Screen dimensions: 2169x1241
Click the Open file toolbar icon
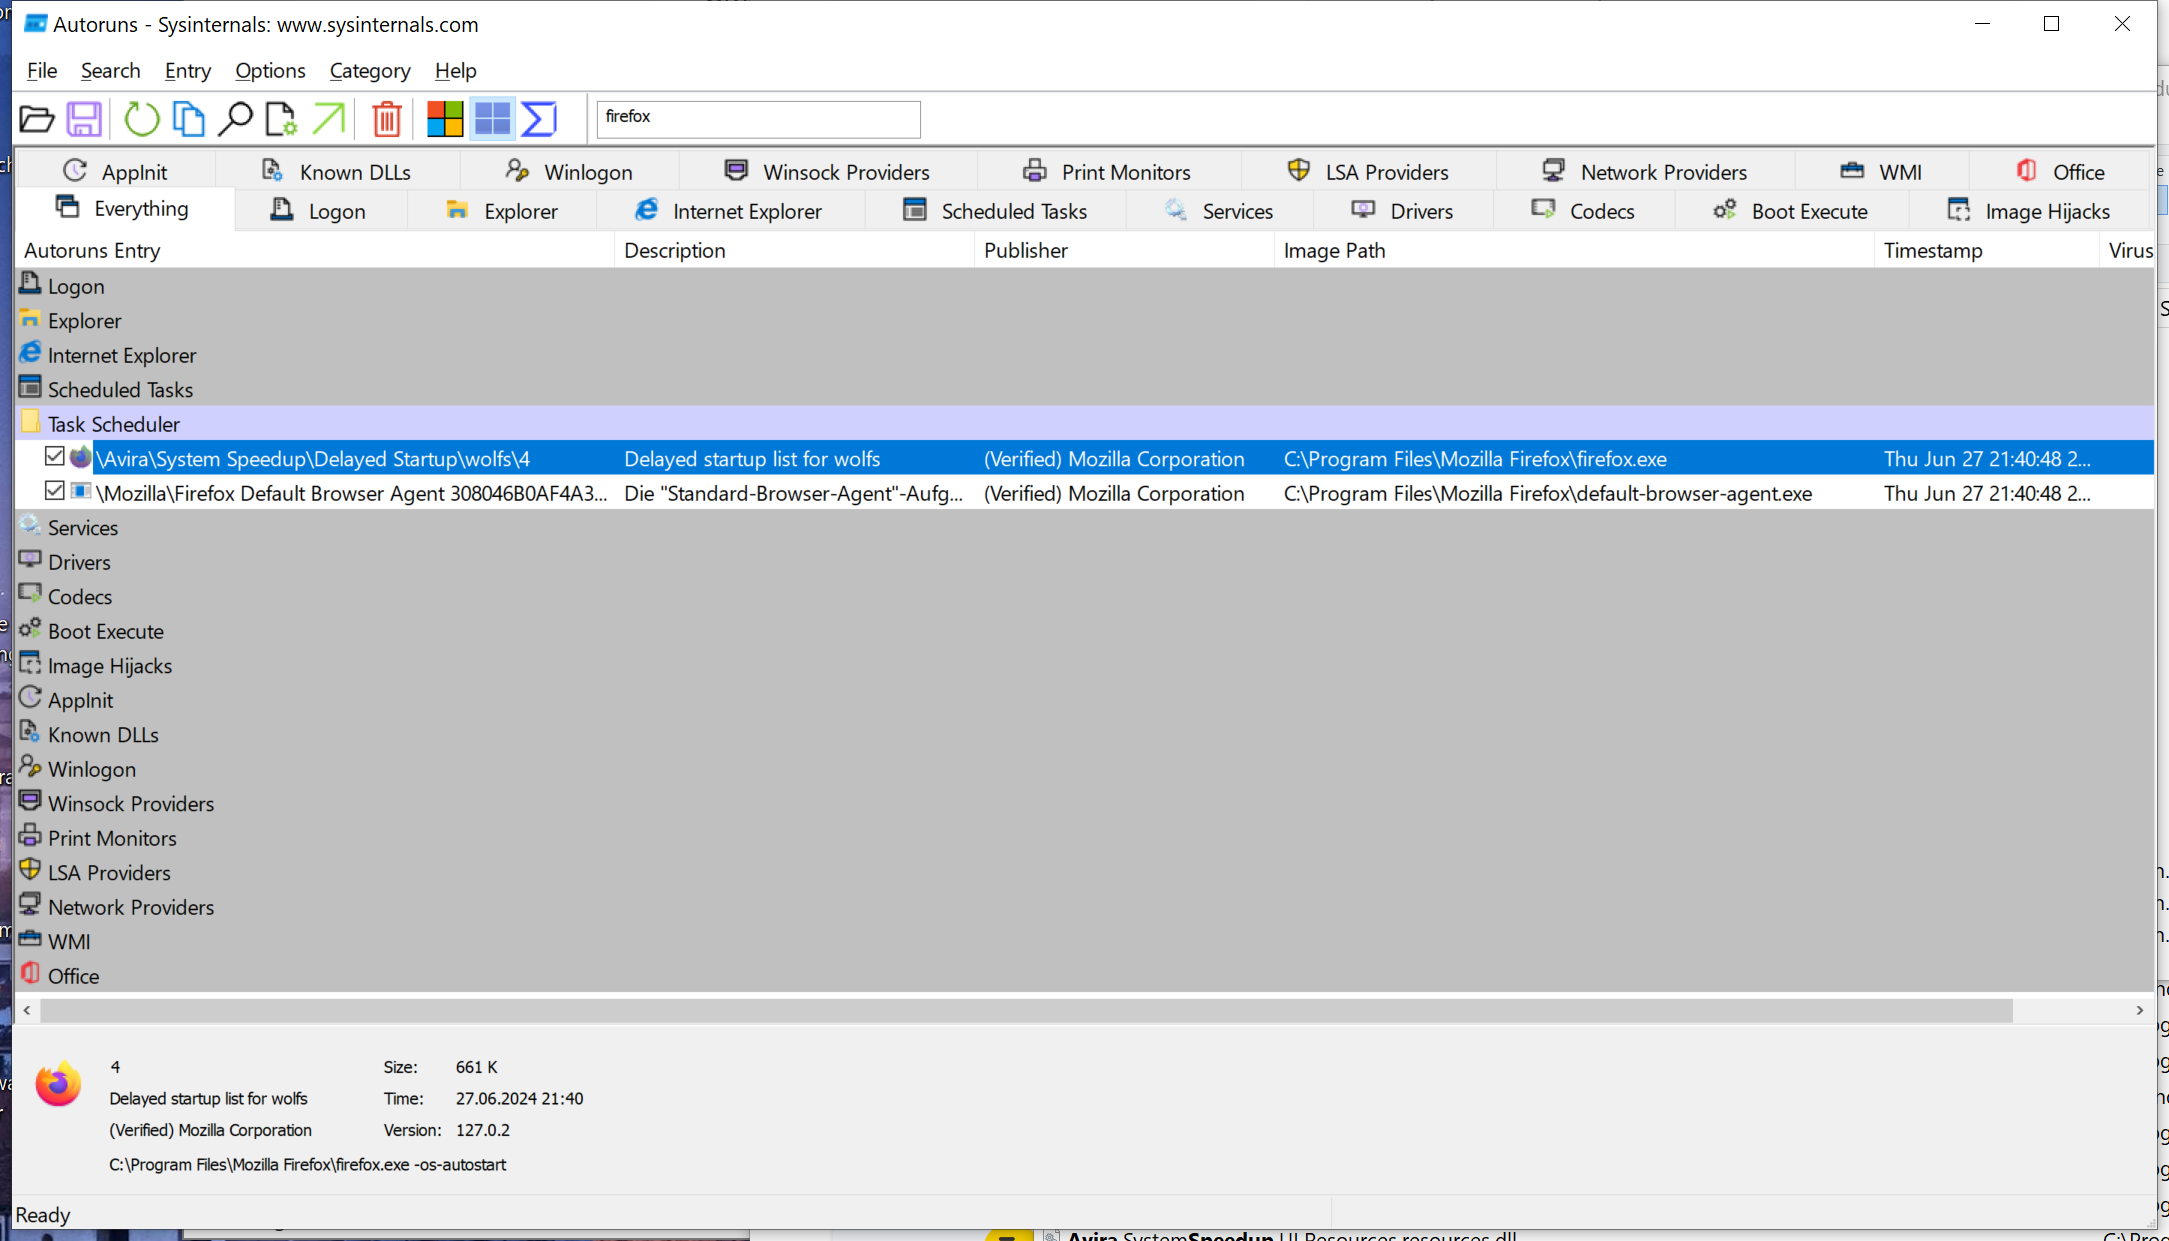pyautogui.click(x=37, y=119)
